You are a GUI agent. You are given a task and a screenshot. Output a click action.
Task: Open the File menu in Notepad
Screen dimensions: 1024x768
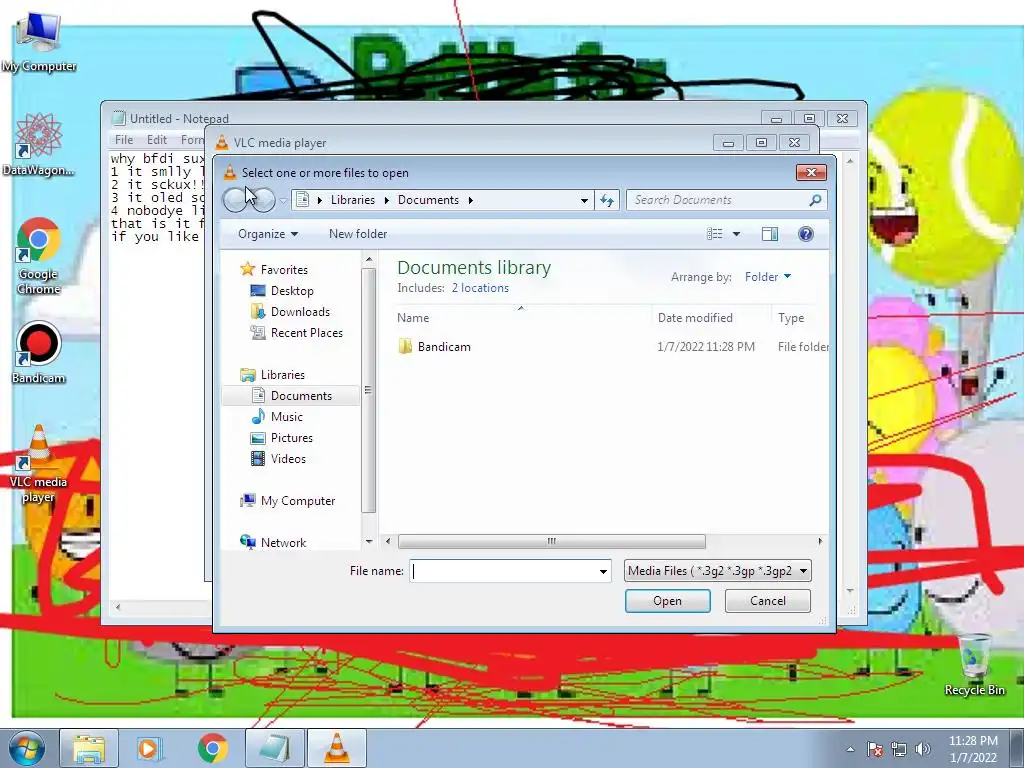click(x=123, y=140)
